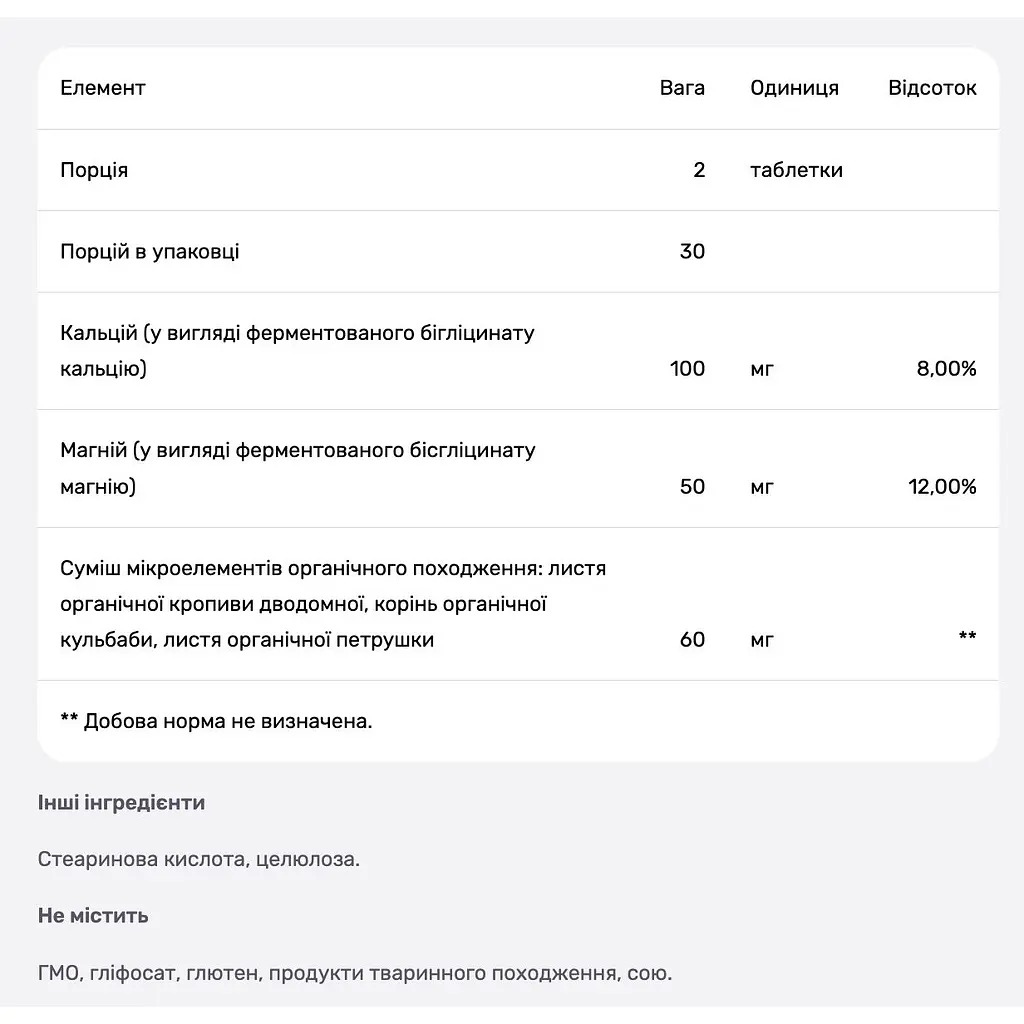Screen dimensions: 1024x1024
Task: Click the 12,00% magnesium percentage
Action: 942,487
